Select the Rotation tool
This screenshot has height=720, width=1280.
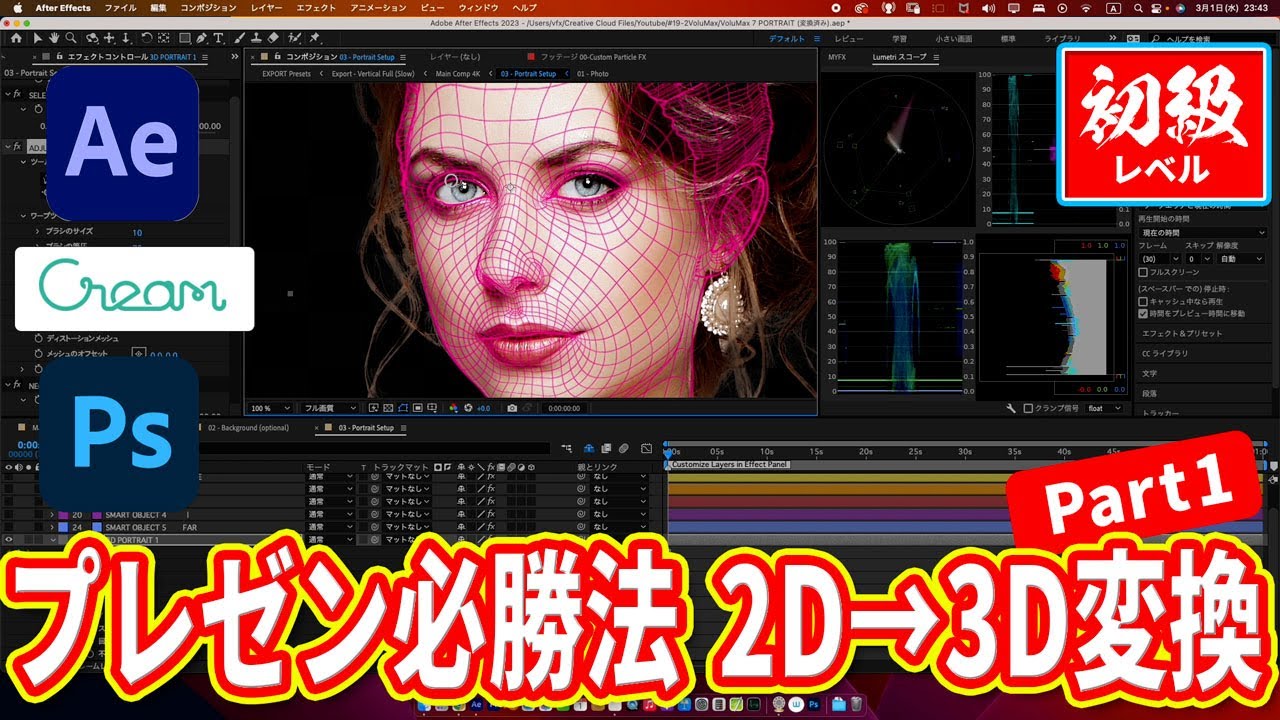click(x=147, y=39)
